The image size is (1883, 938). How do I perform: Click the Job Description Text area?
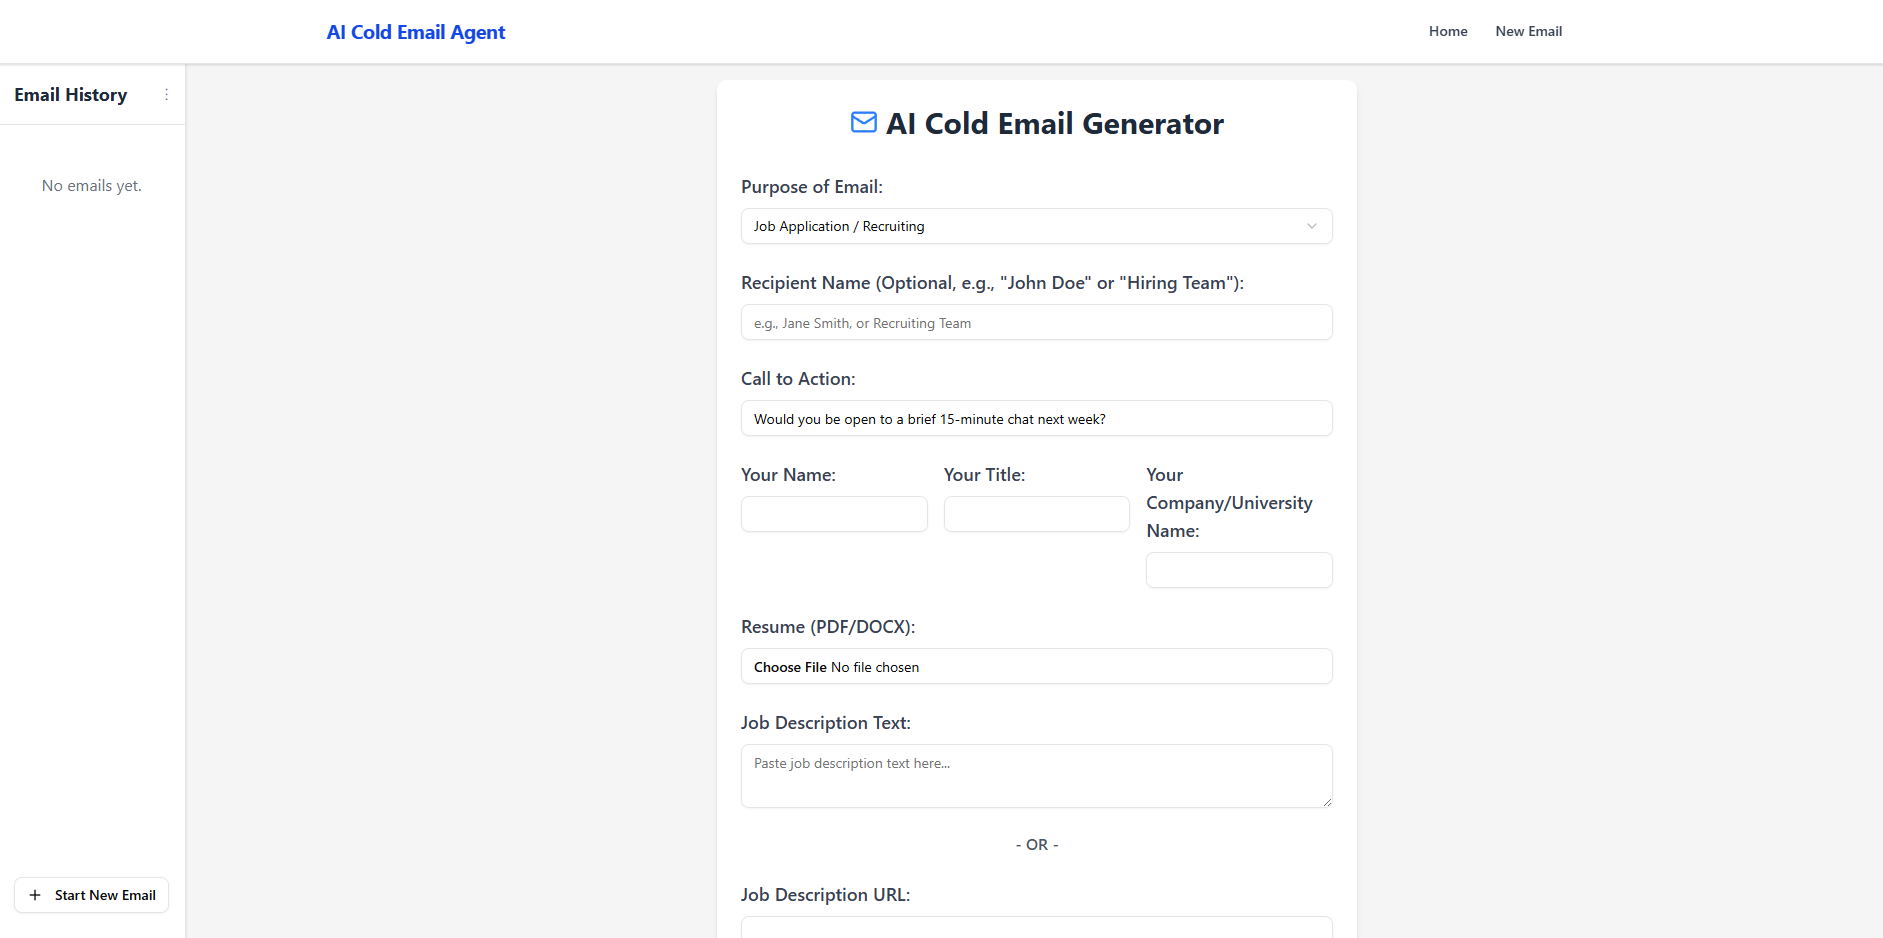coord(1036,776)
